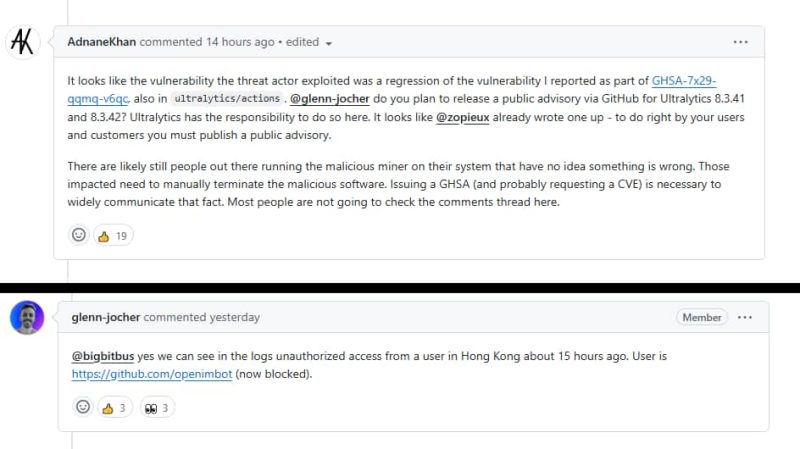Click the Member badge label

pyautogui.click(x=701, y=317)
